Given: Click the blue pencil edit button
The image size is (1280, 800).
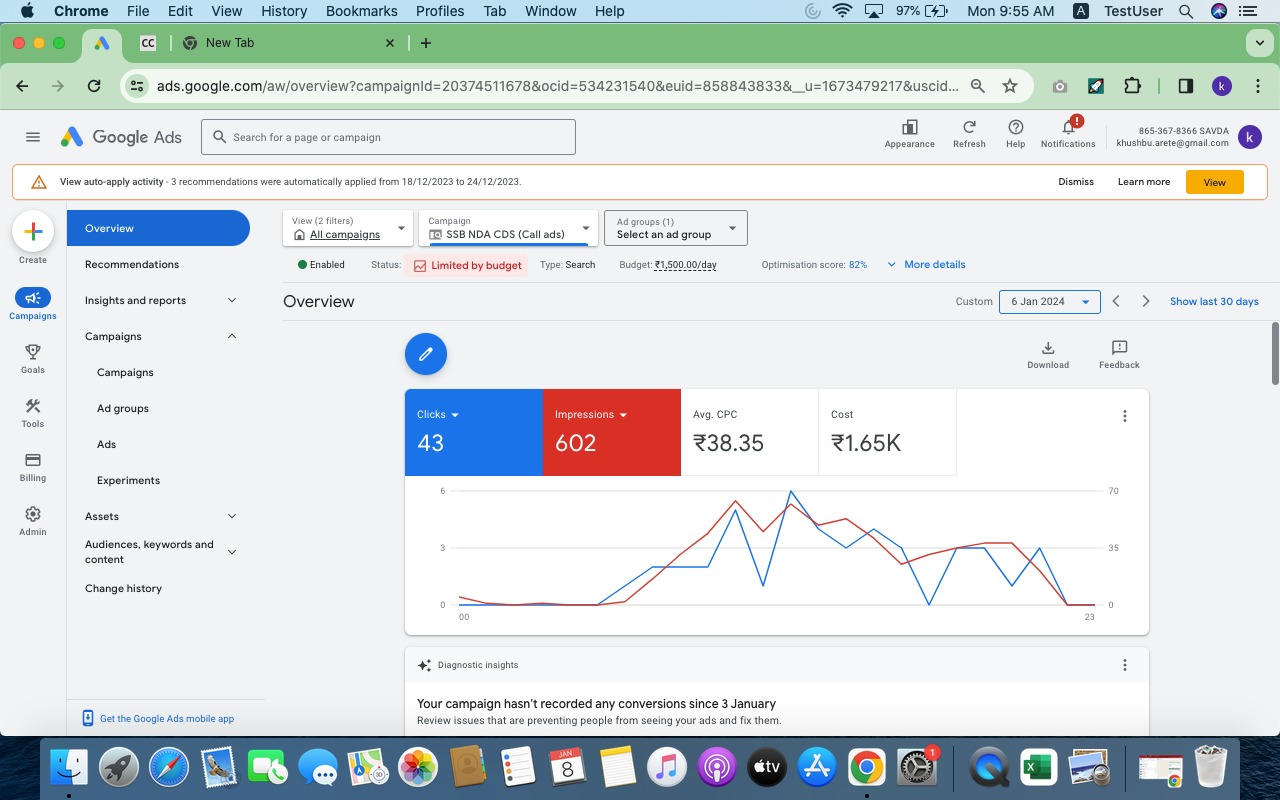Looking at the screenshot, I should point(426,354).
